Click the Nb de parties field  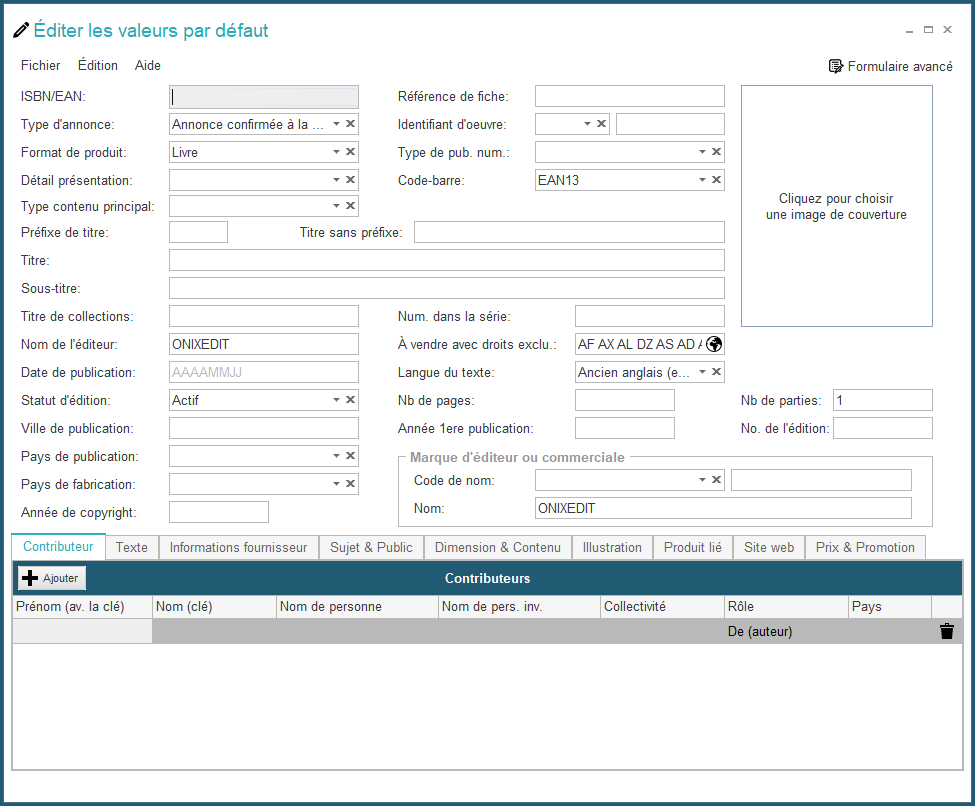882,400
